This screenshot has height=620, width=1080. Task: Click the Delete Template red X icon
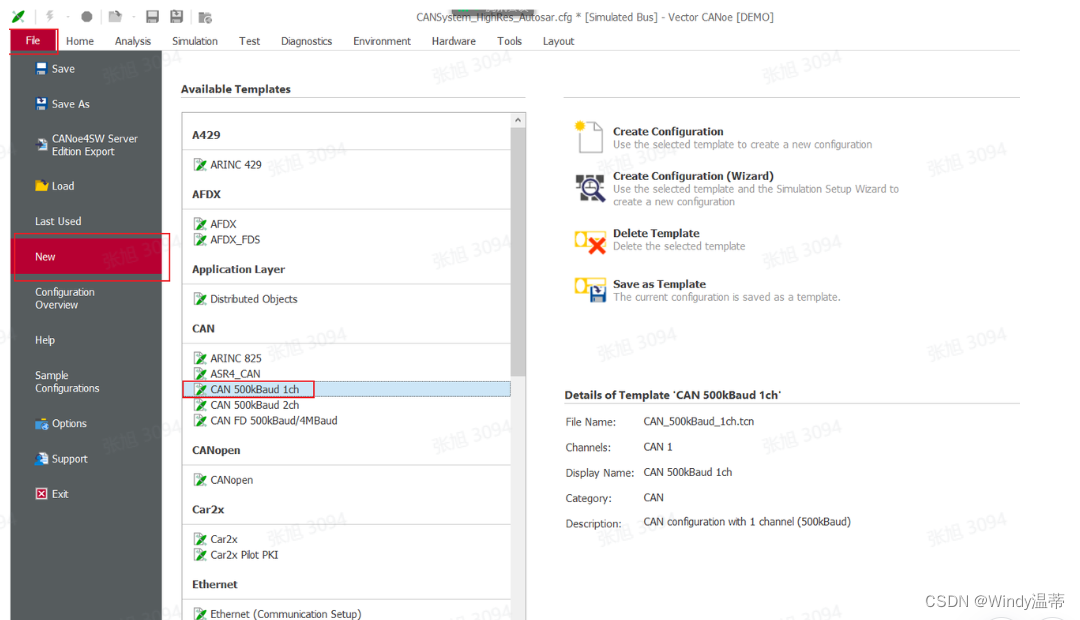pyautogui.click(x=590, y=242)
